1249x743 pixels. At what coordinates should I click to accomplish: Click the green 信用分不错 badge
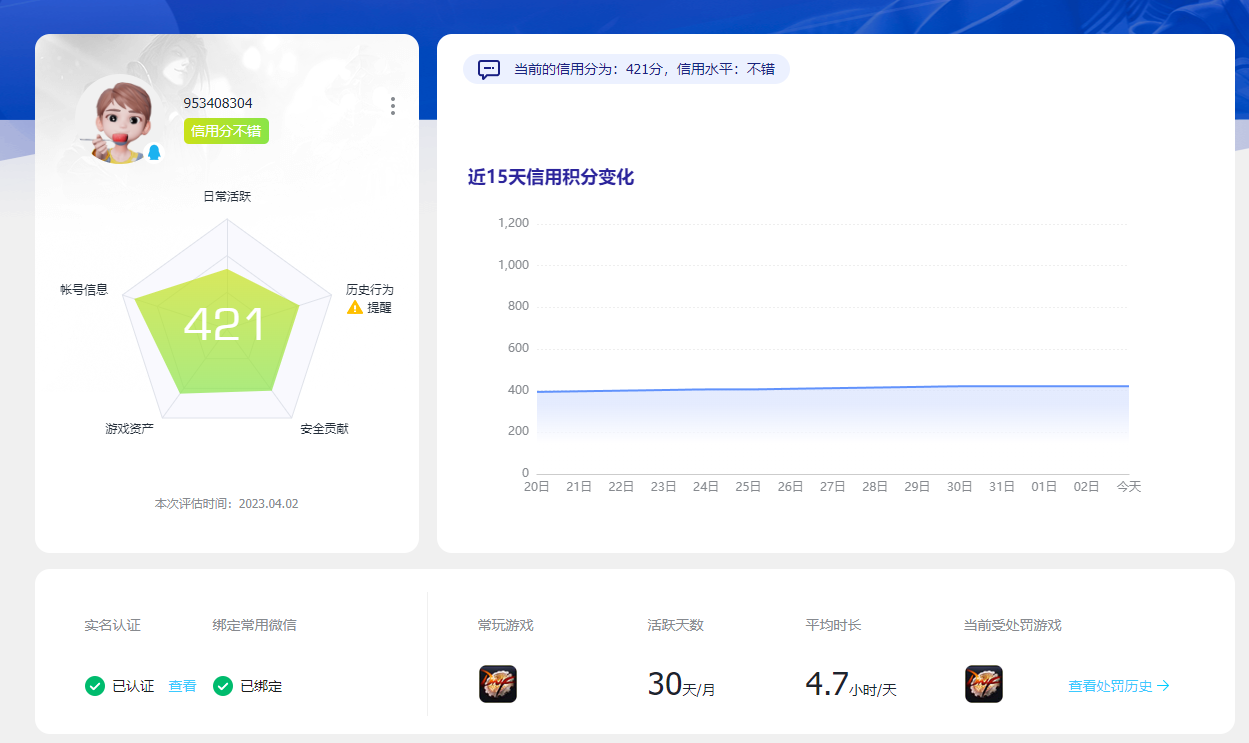[x=226, y=131]
